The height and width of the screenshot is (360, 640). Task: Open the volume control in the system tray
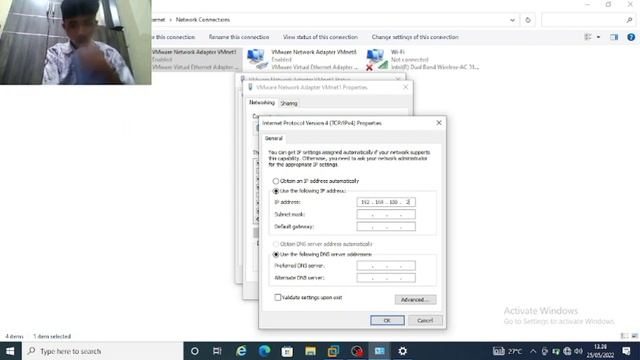pos(578,351)
